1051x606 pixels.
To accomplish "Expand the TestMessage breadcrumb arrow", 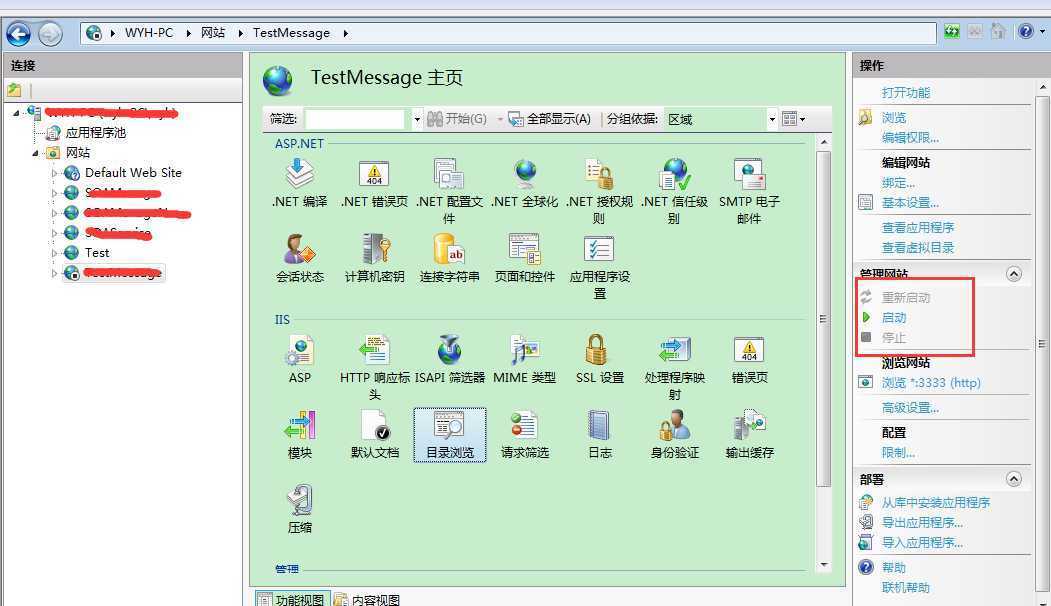I will point(345,33).
